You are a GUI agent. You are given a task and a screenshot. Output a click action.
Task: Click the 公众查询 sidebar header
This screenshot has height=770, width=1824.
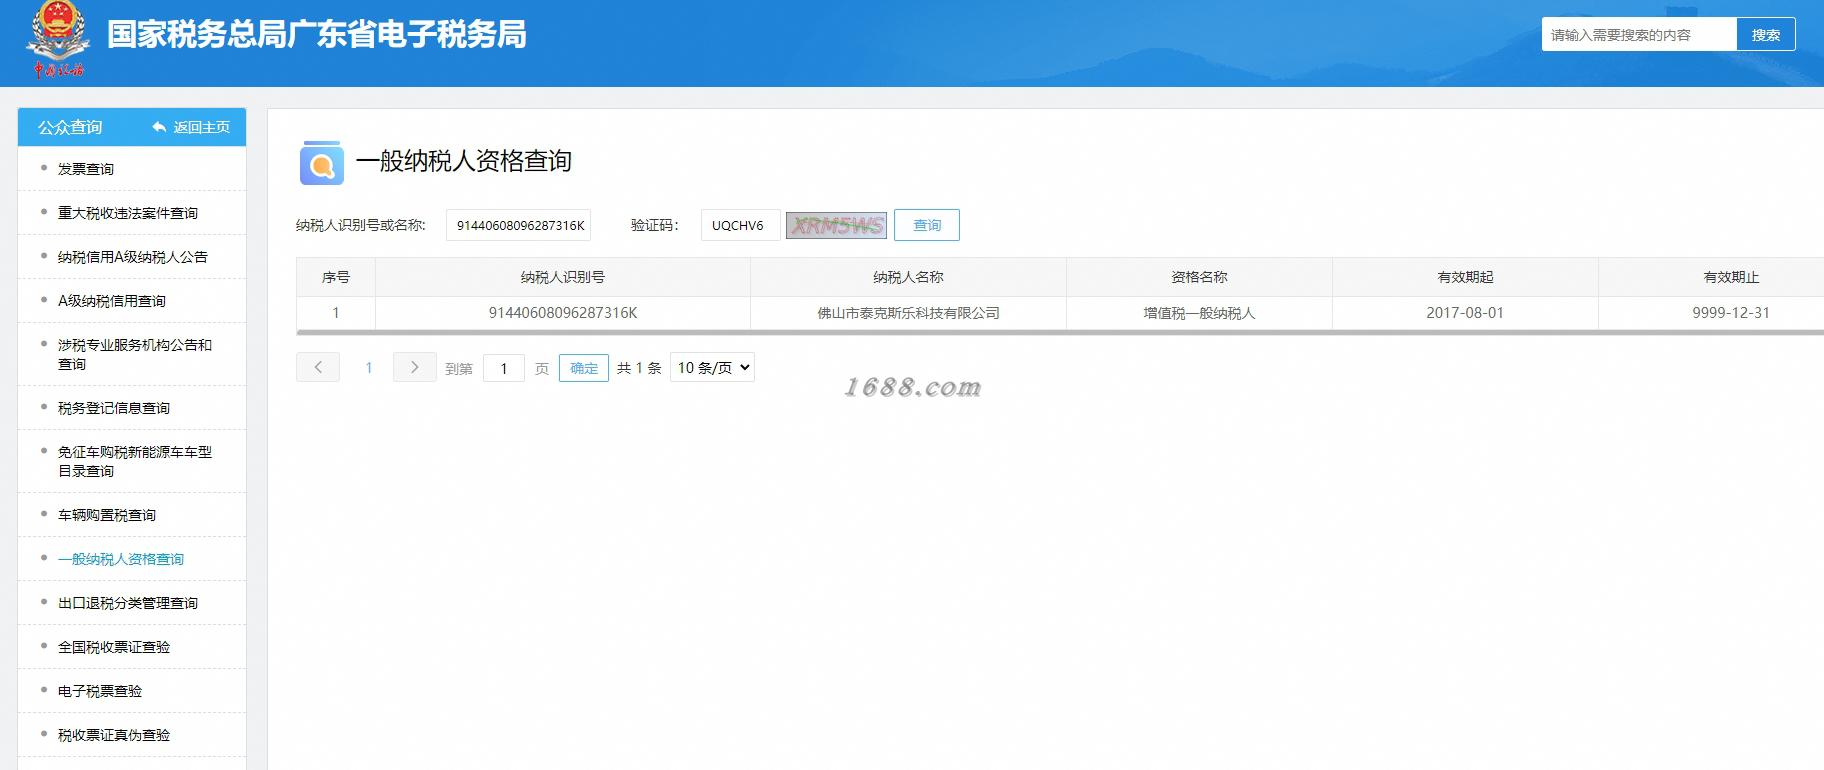point(70,127)
